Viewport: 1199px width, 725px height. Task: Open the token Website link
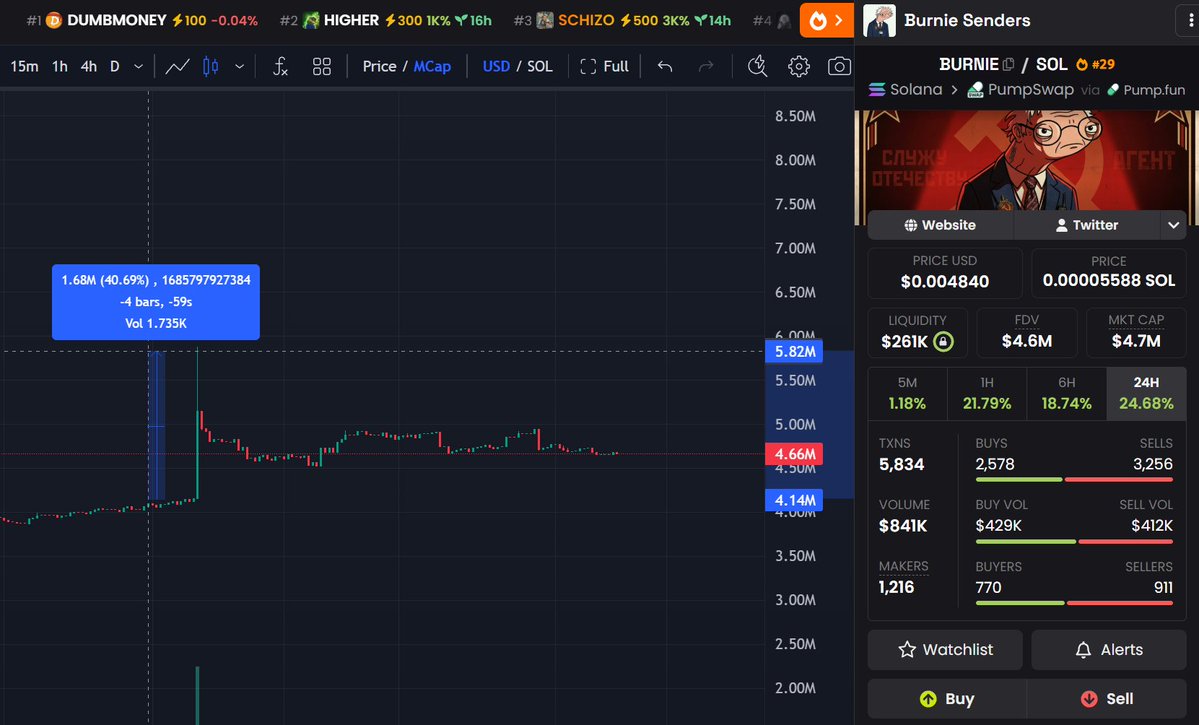click(x=940, y=225)
